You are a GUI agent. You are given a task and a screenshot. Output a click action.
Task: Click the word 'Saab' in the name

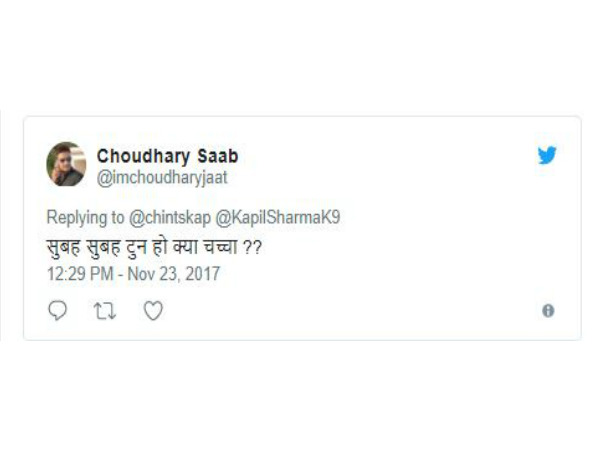(x=218, y=156)
